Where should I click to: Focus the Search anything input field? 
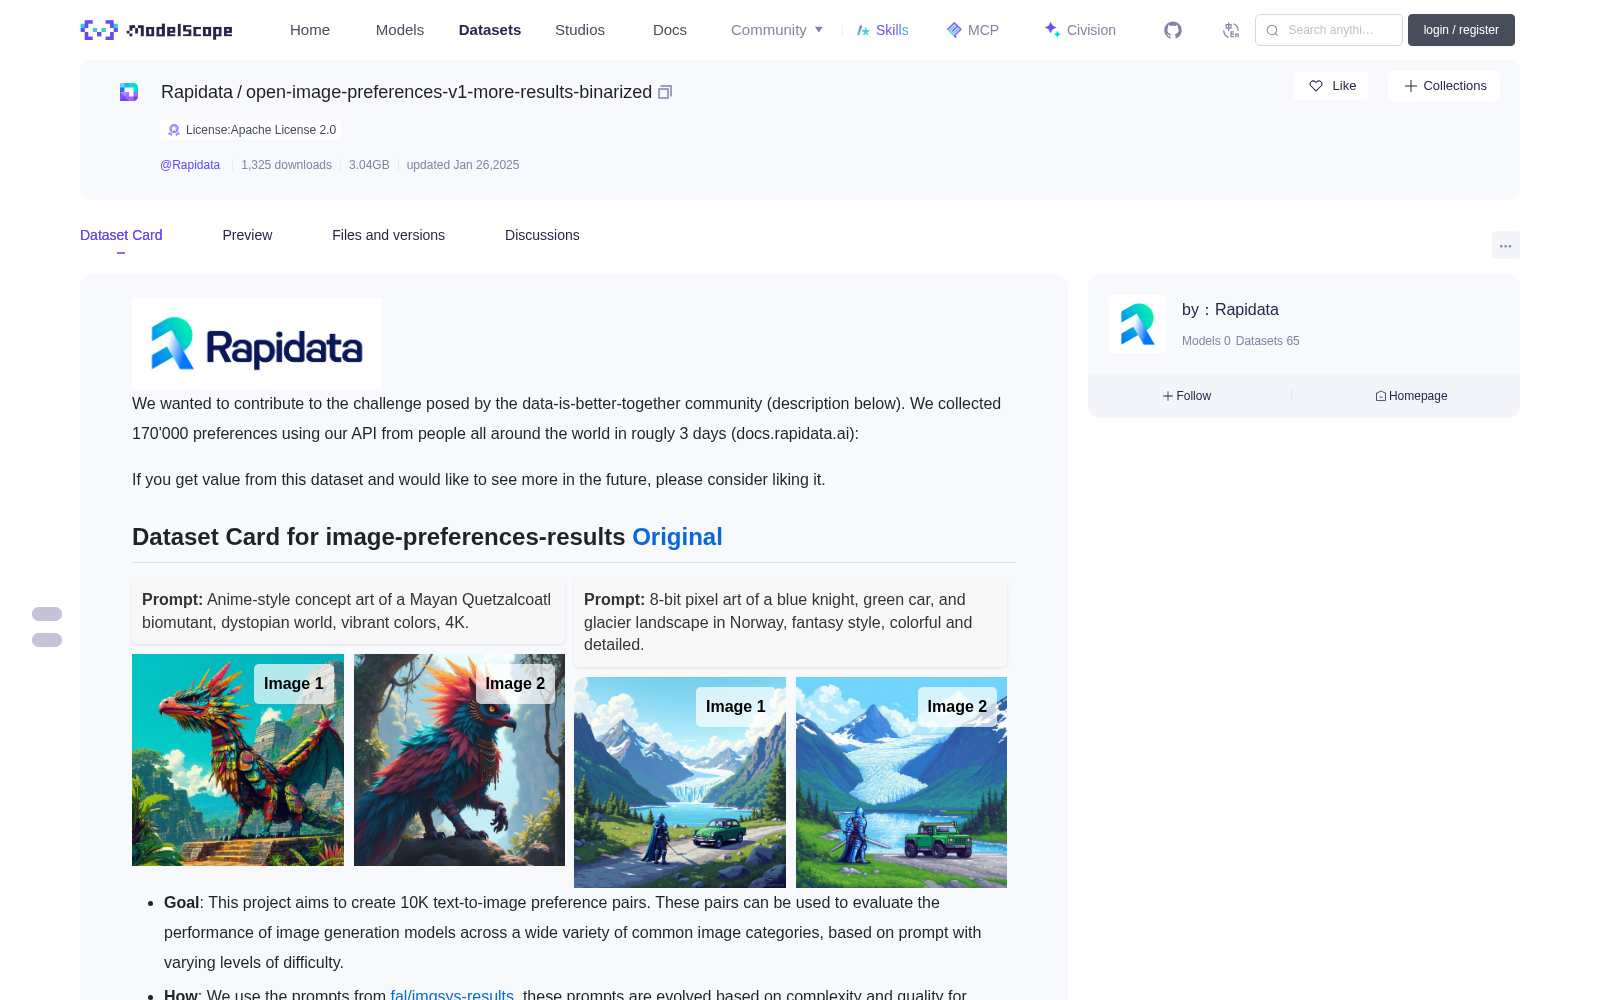click(x=1329, y=30)
